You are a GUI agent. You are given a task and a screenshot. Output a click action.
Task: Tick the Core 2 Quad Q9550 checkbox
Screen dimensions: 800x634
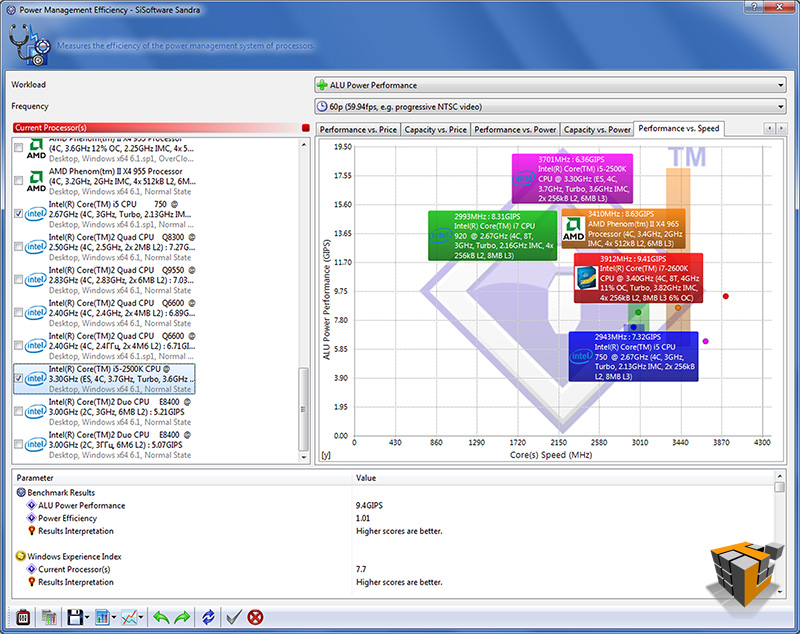tap(18, 280)
